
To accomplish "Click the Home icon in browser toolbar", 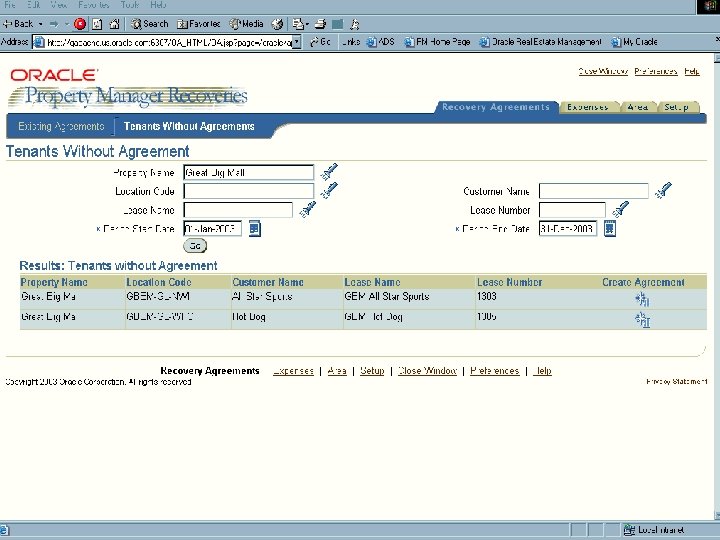I will 114,24.
